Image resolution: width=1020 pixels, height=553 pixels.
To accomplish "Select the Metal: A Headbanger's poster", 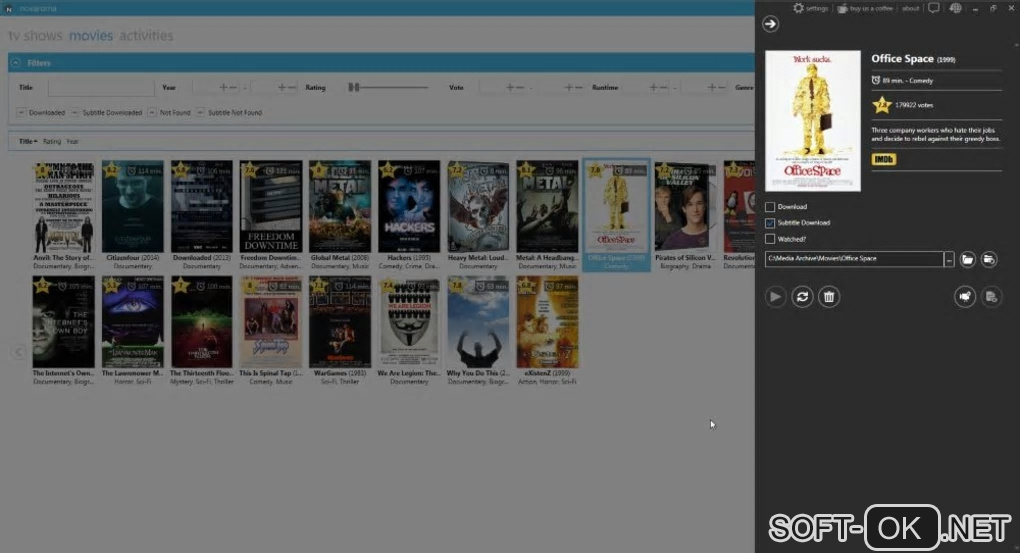I will (x=547, y=207).
